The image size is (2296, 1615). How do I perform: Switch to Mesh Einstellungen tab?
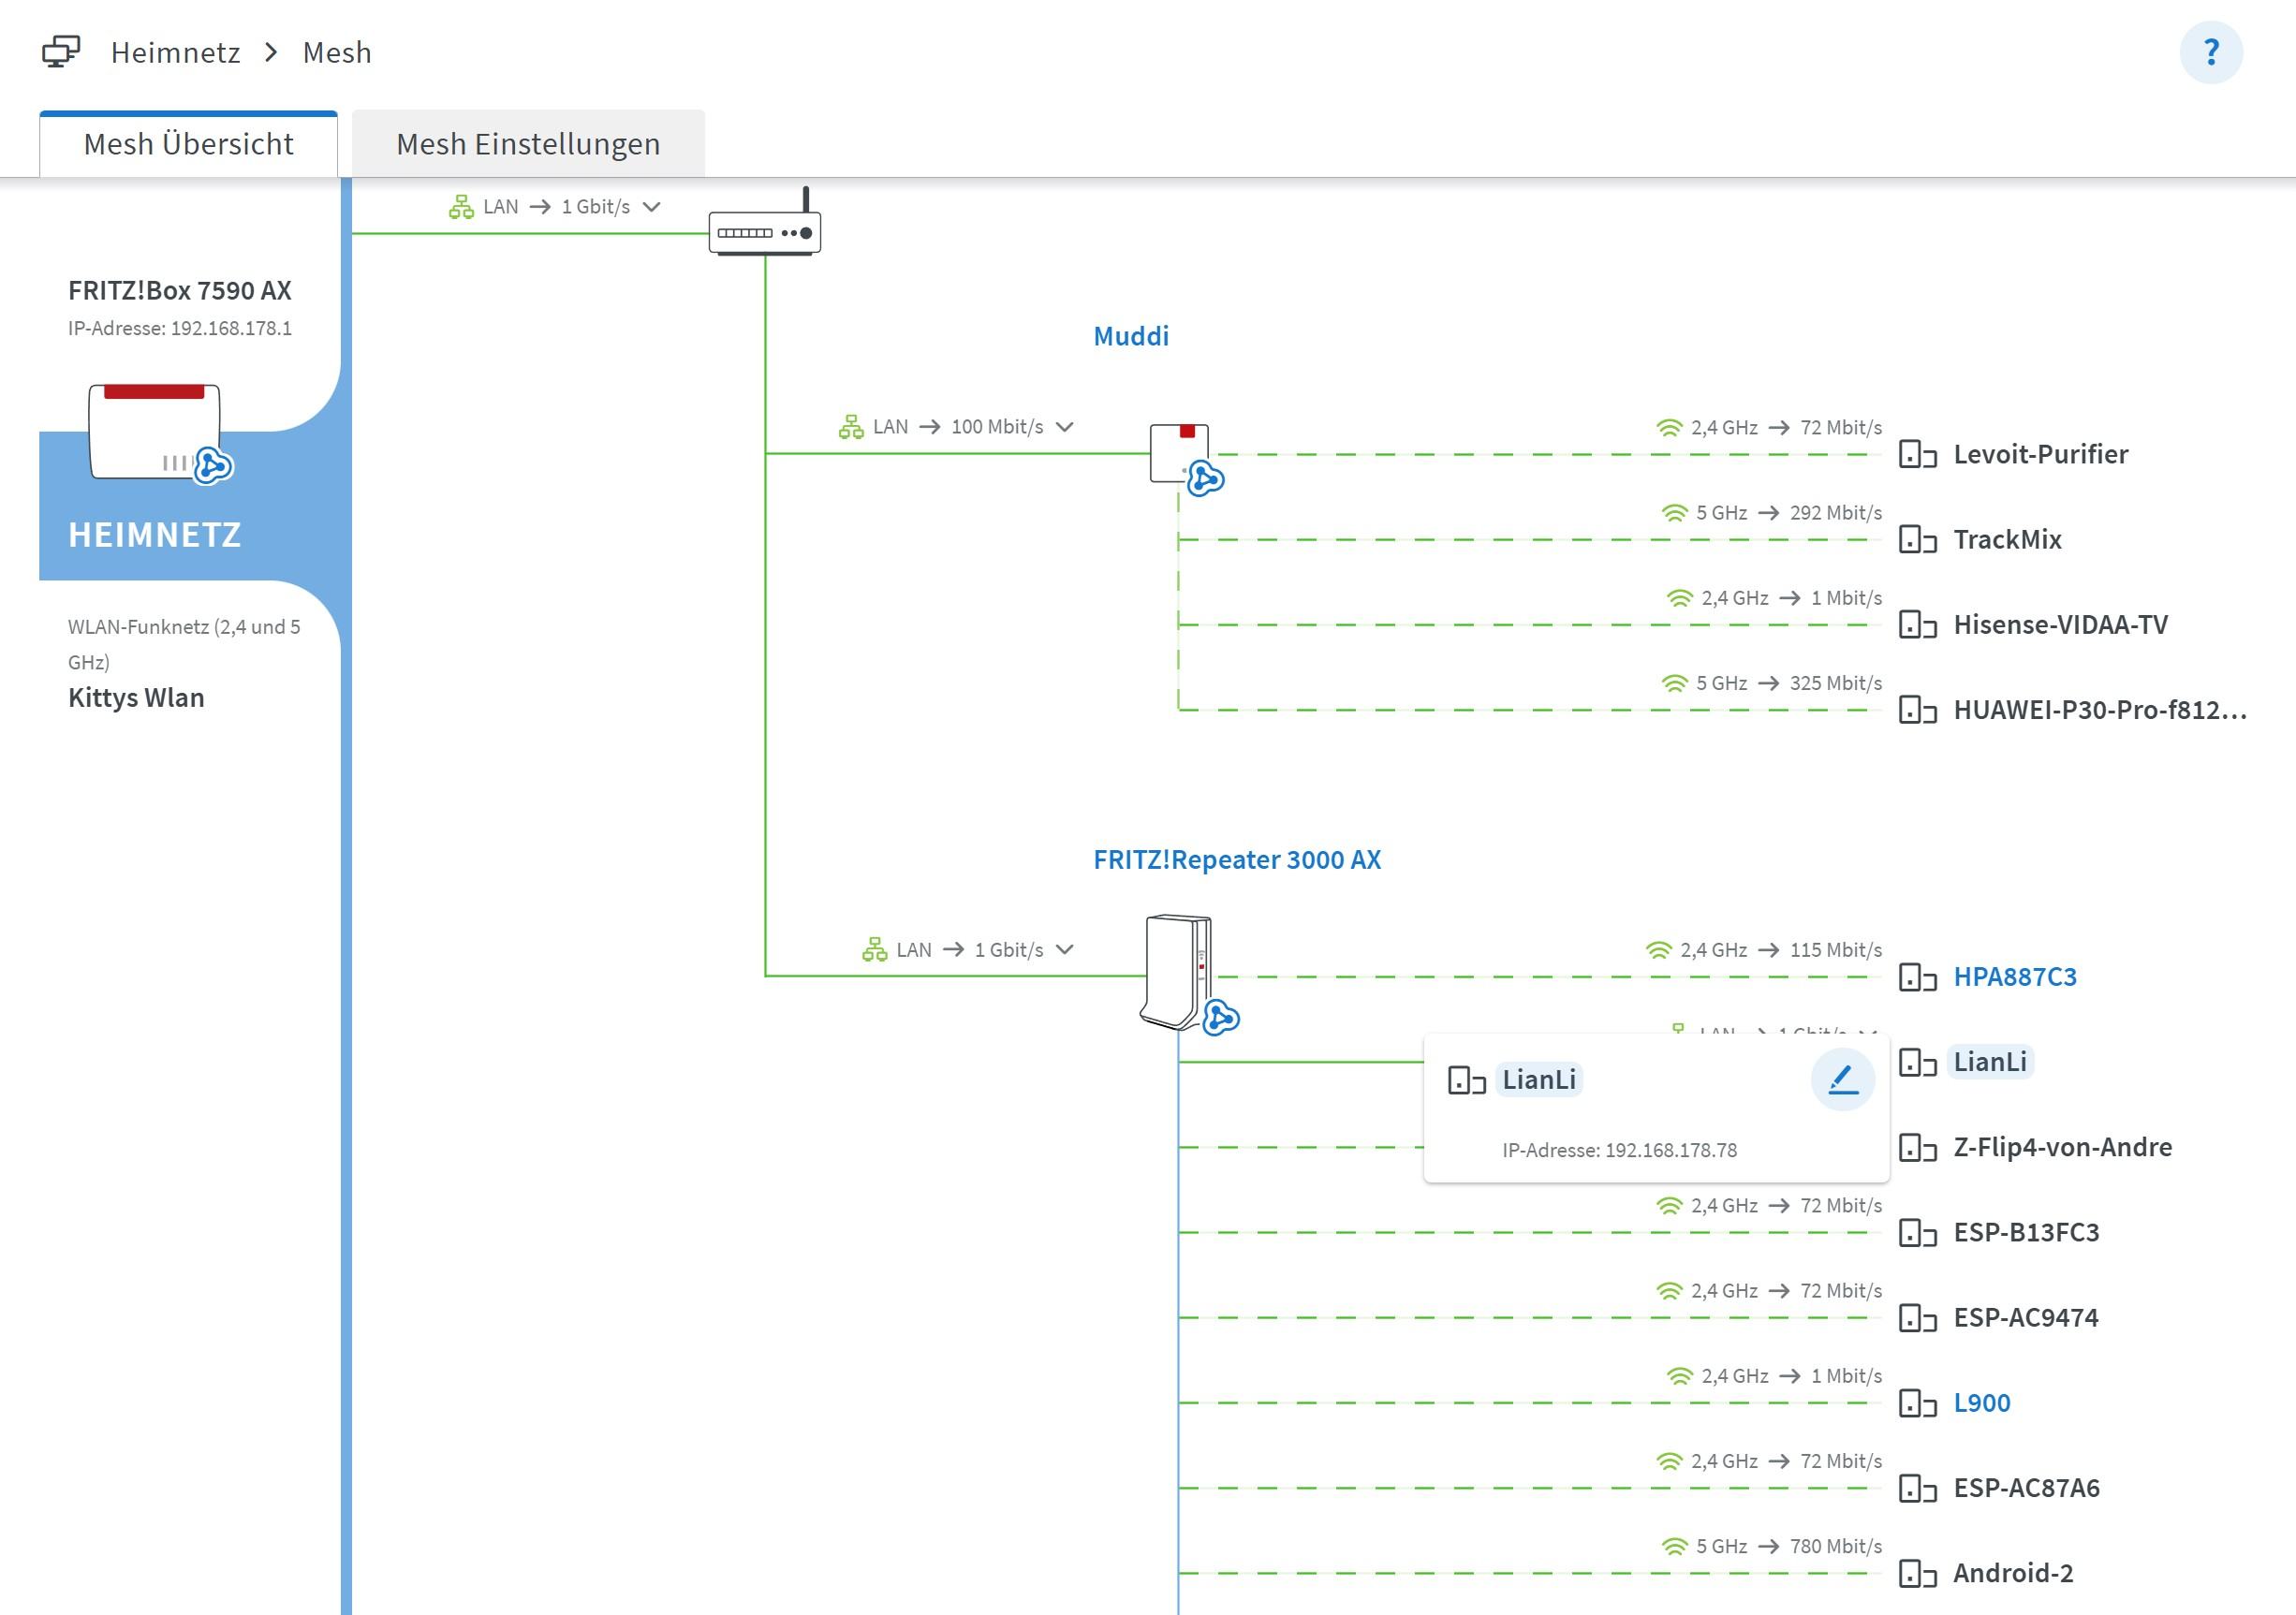pos(528,144)
